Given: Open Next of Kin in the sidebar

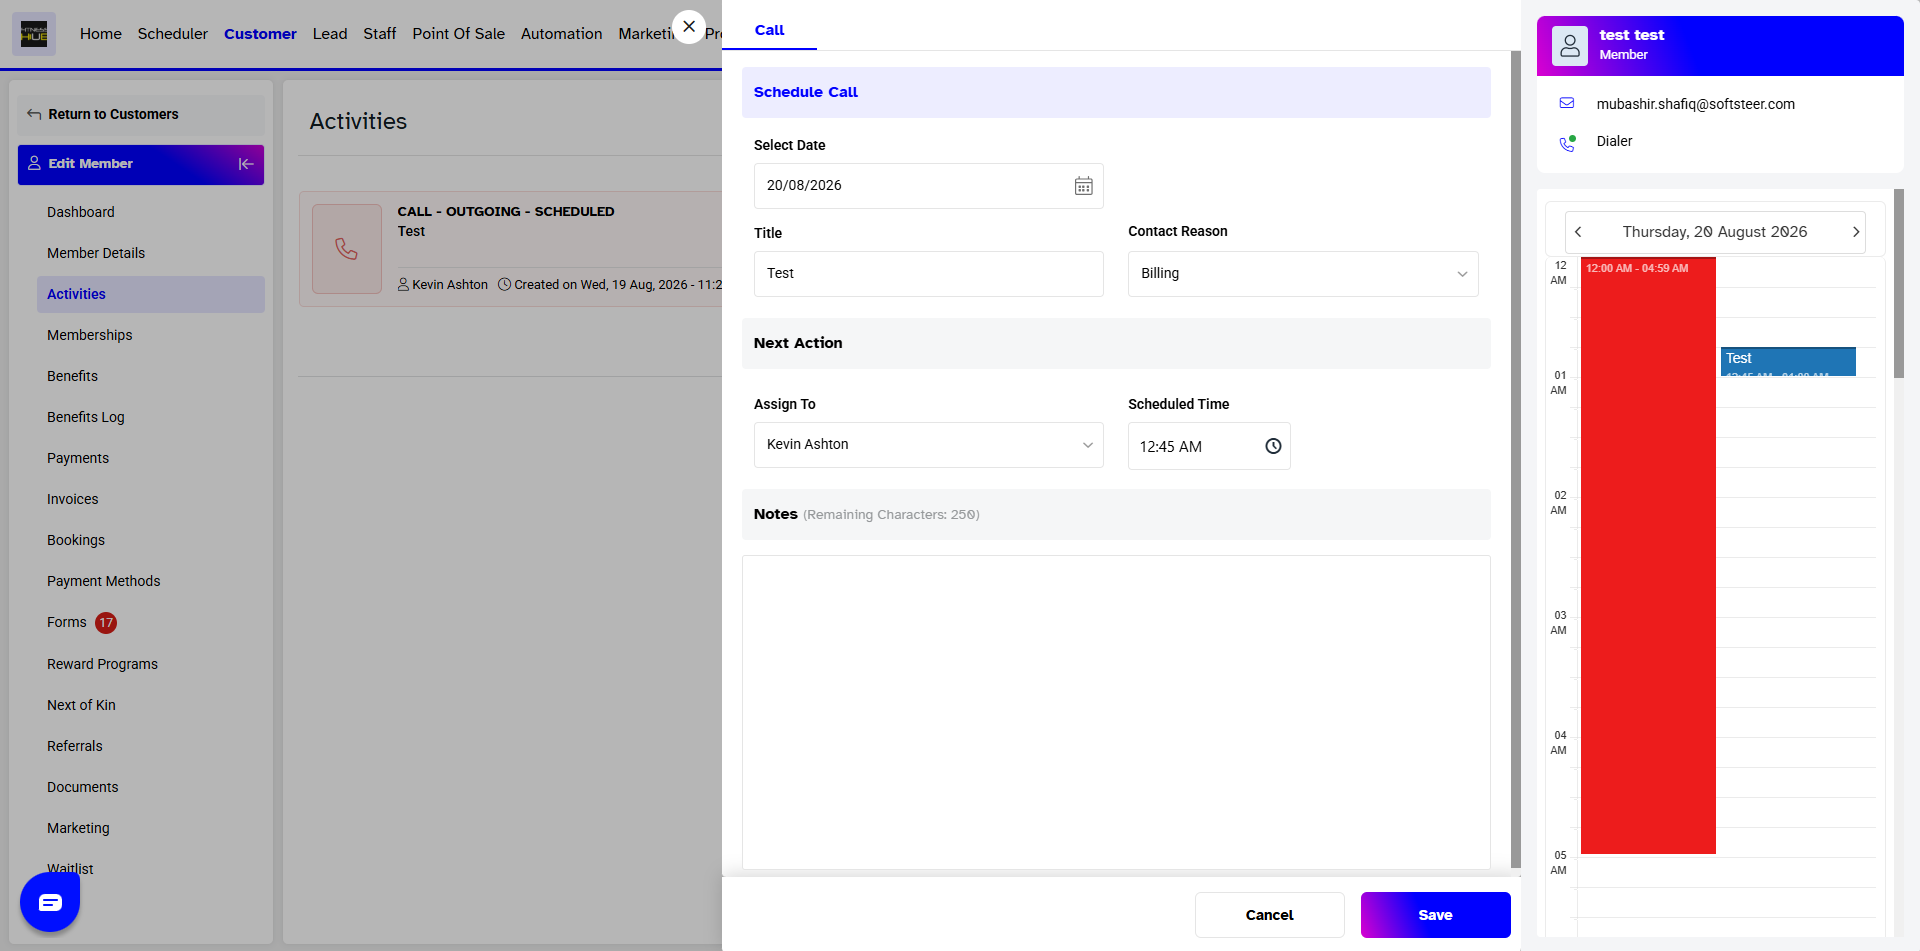Looking at the screenshot, I should tap(81, 705).
